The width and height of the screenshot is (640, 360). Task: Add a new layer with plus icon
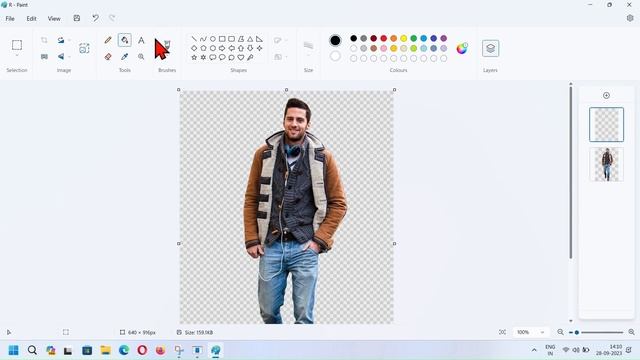click(x=606, y=95)
